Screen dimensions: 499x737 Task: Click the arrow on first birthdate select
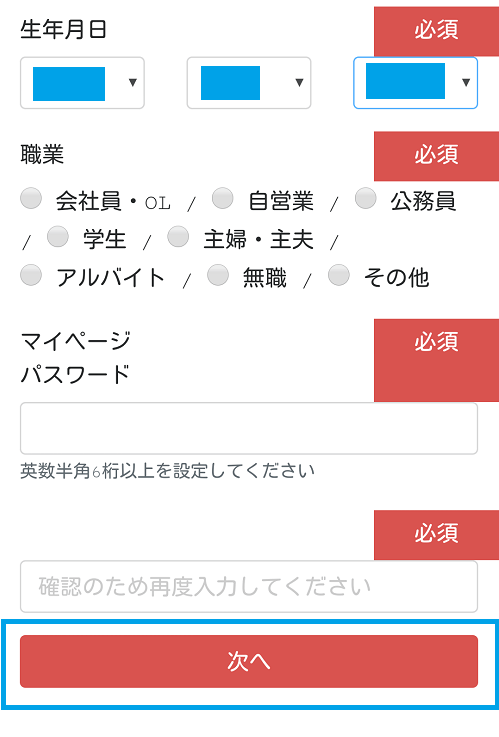[x=133, y=83]
